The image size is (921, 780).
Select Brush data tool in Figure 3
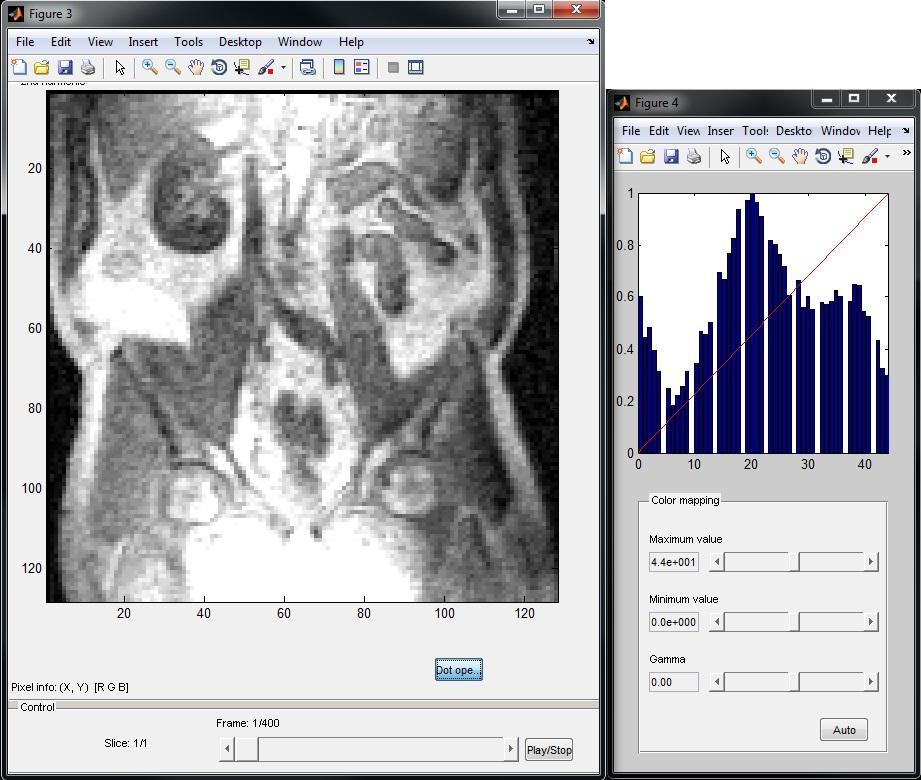266,67
